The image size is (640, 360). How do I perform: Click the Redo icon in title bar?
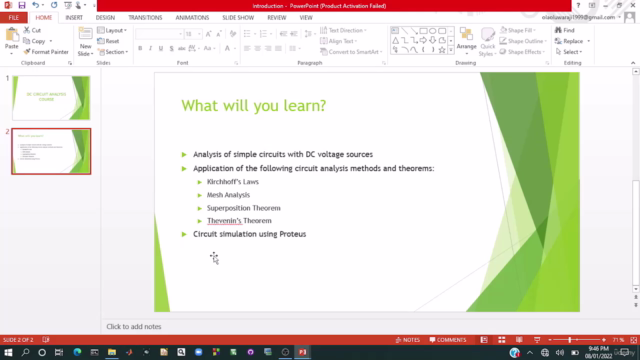pyautogui.click(x=54, y=5)
